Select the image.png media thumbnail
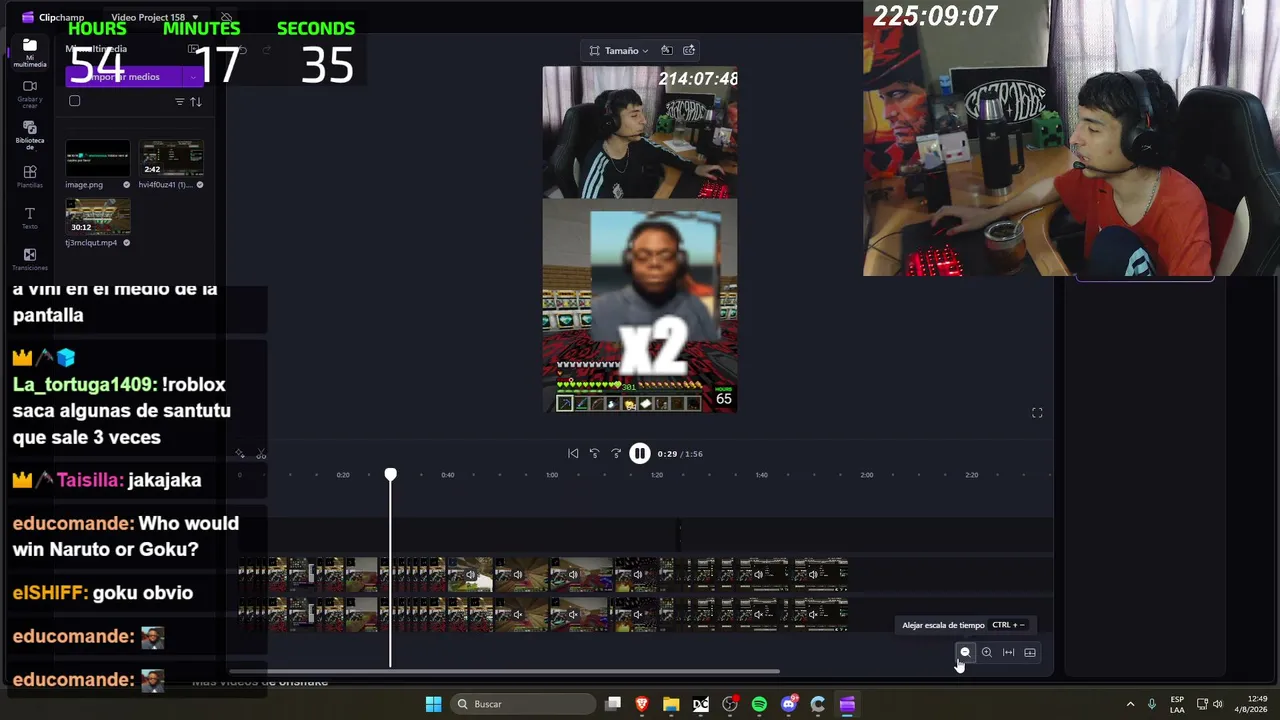This screenshot has width=1280, height=720. (x=98, y=158)
